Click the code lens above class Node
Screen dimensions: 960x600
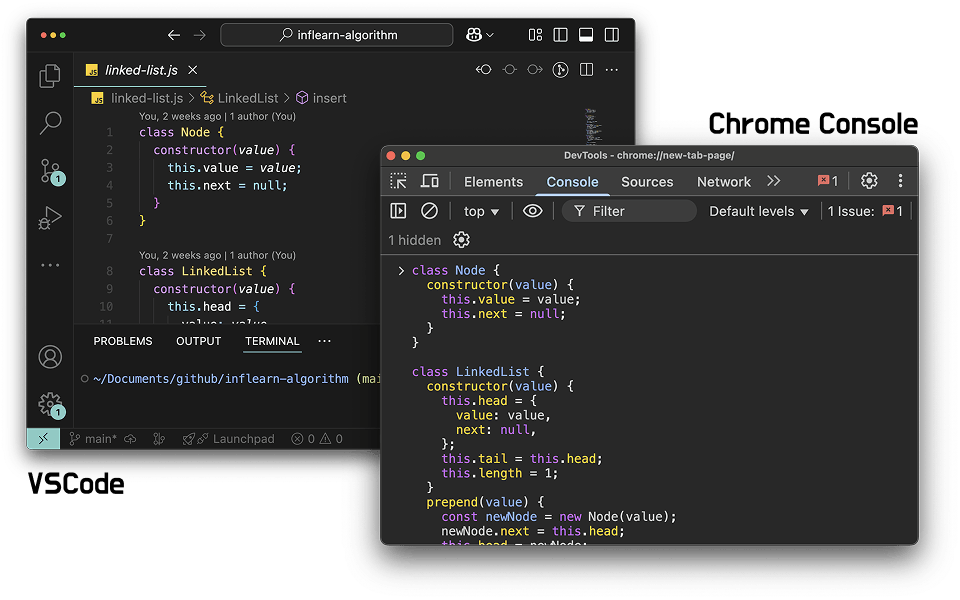tap(217, 116)
